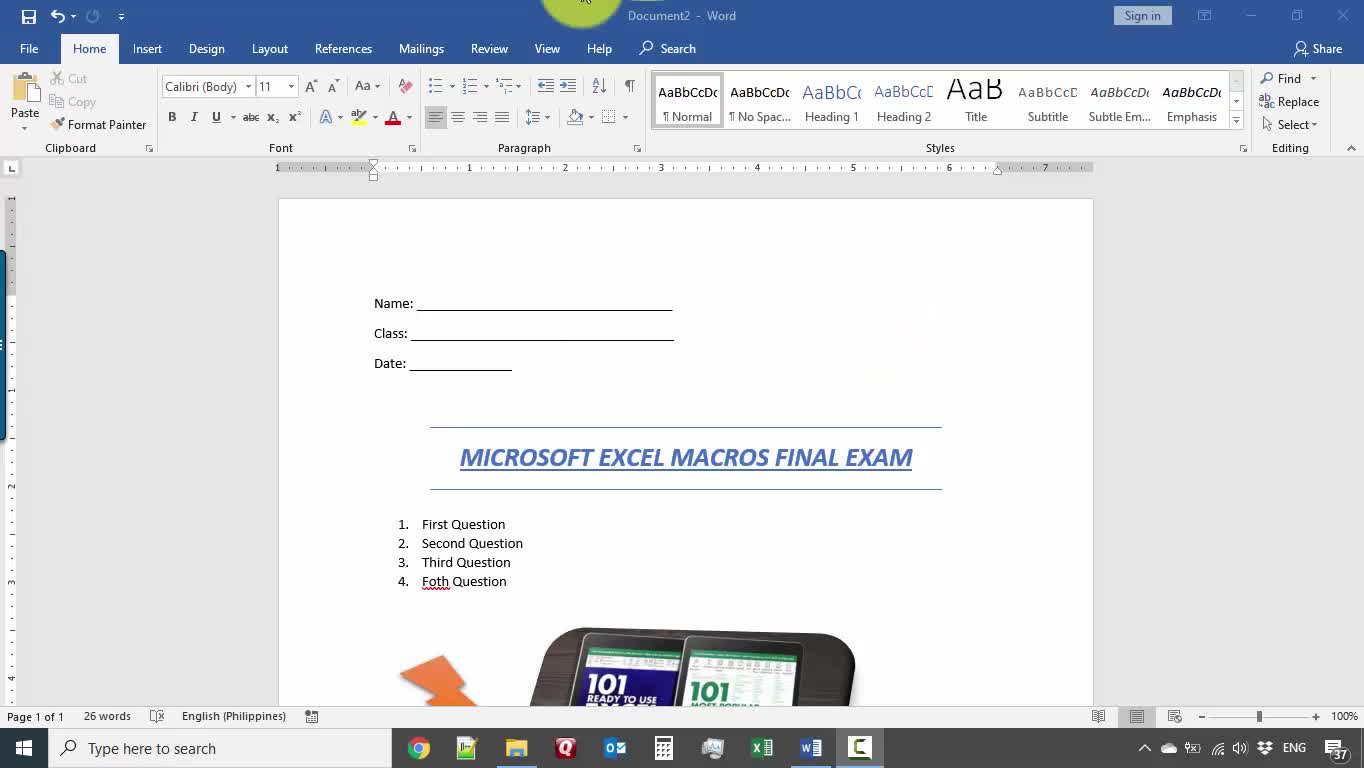This screenshot has width=1364, height=768.
Task: Open the Mailings ribbon tab
Action: (x=421, y=49)
